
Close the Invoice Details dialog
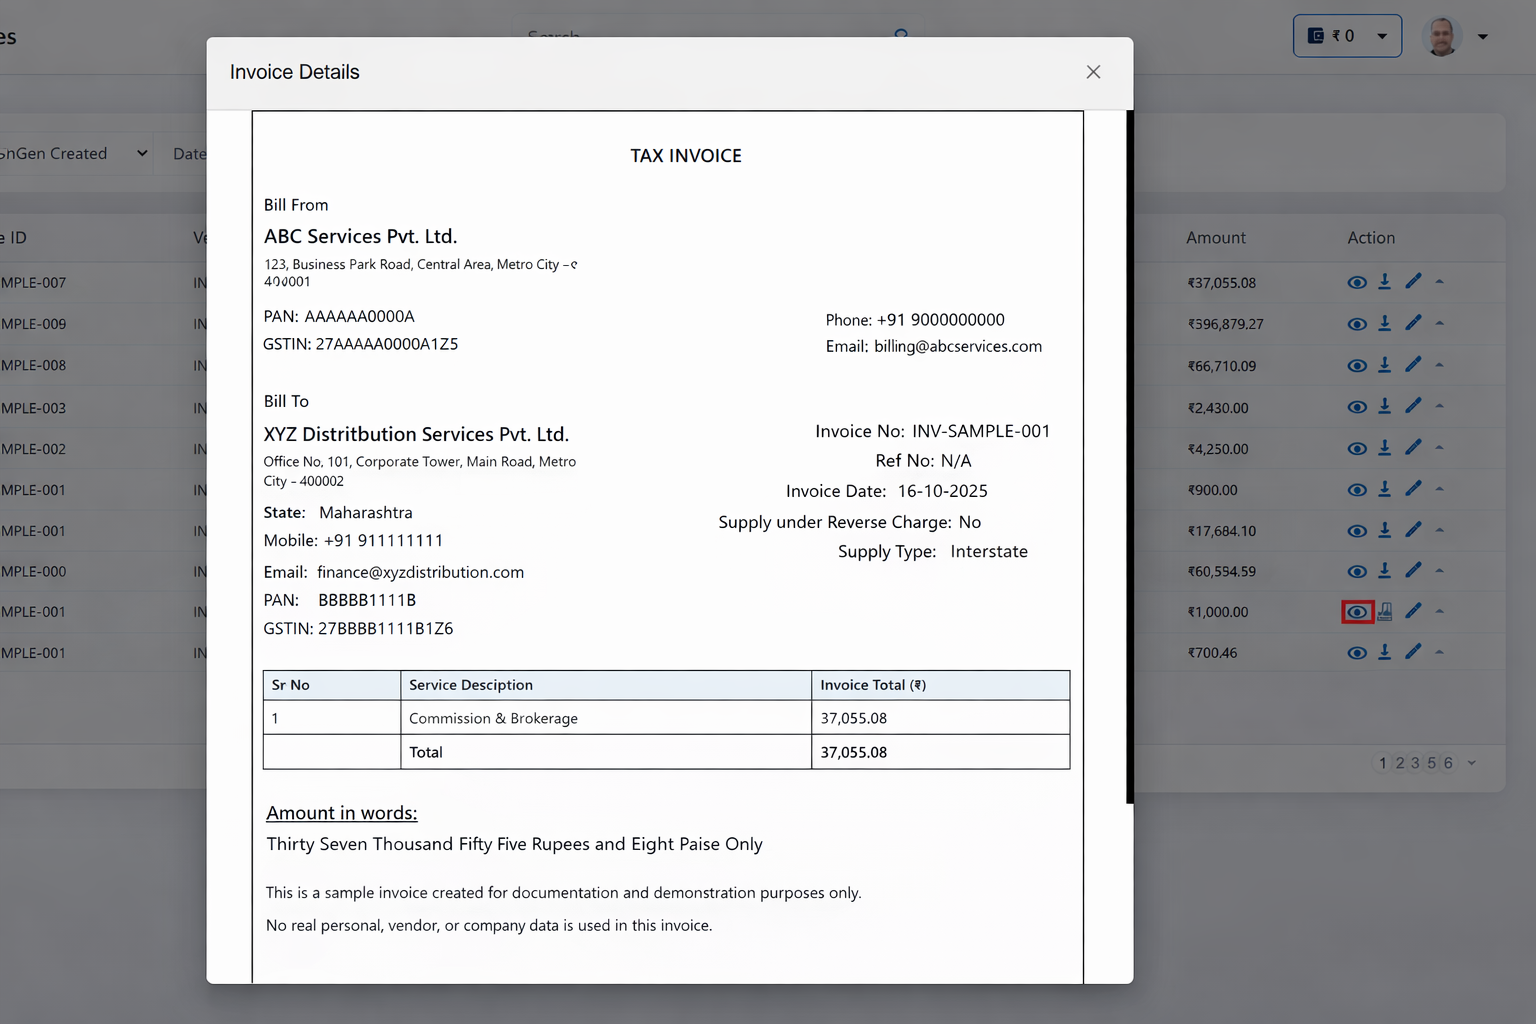(1093, 72)
